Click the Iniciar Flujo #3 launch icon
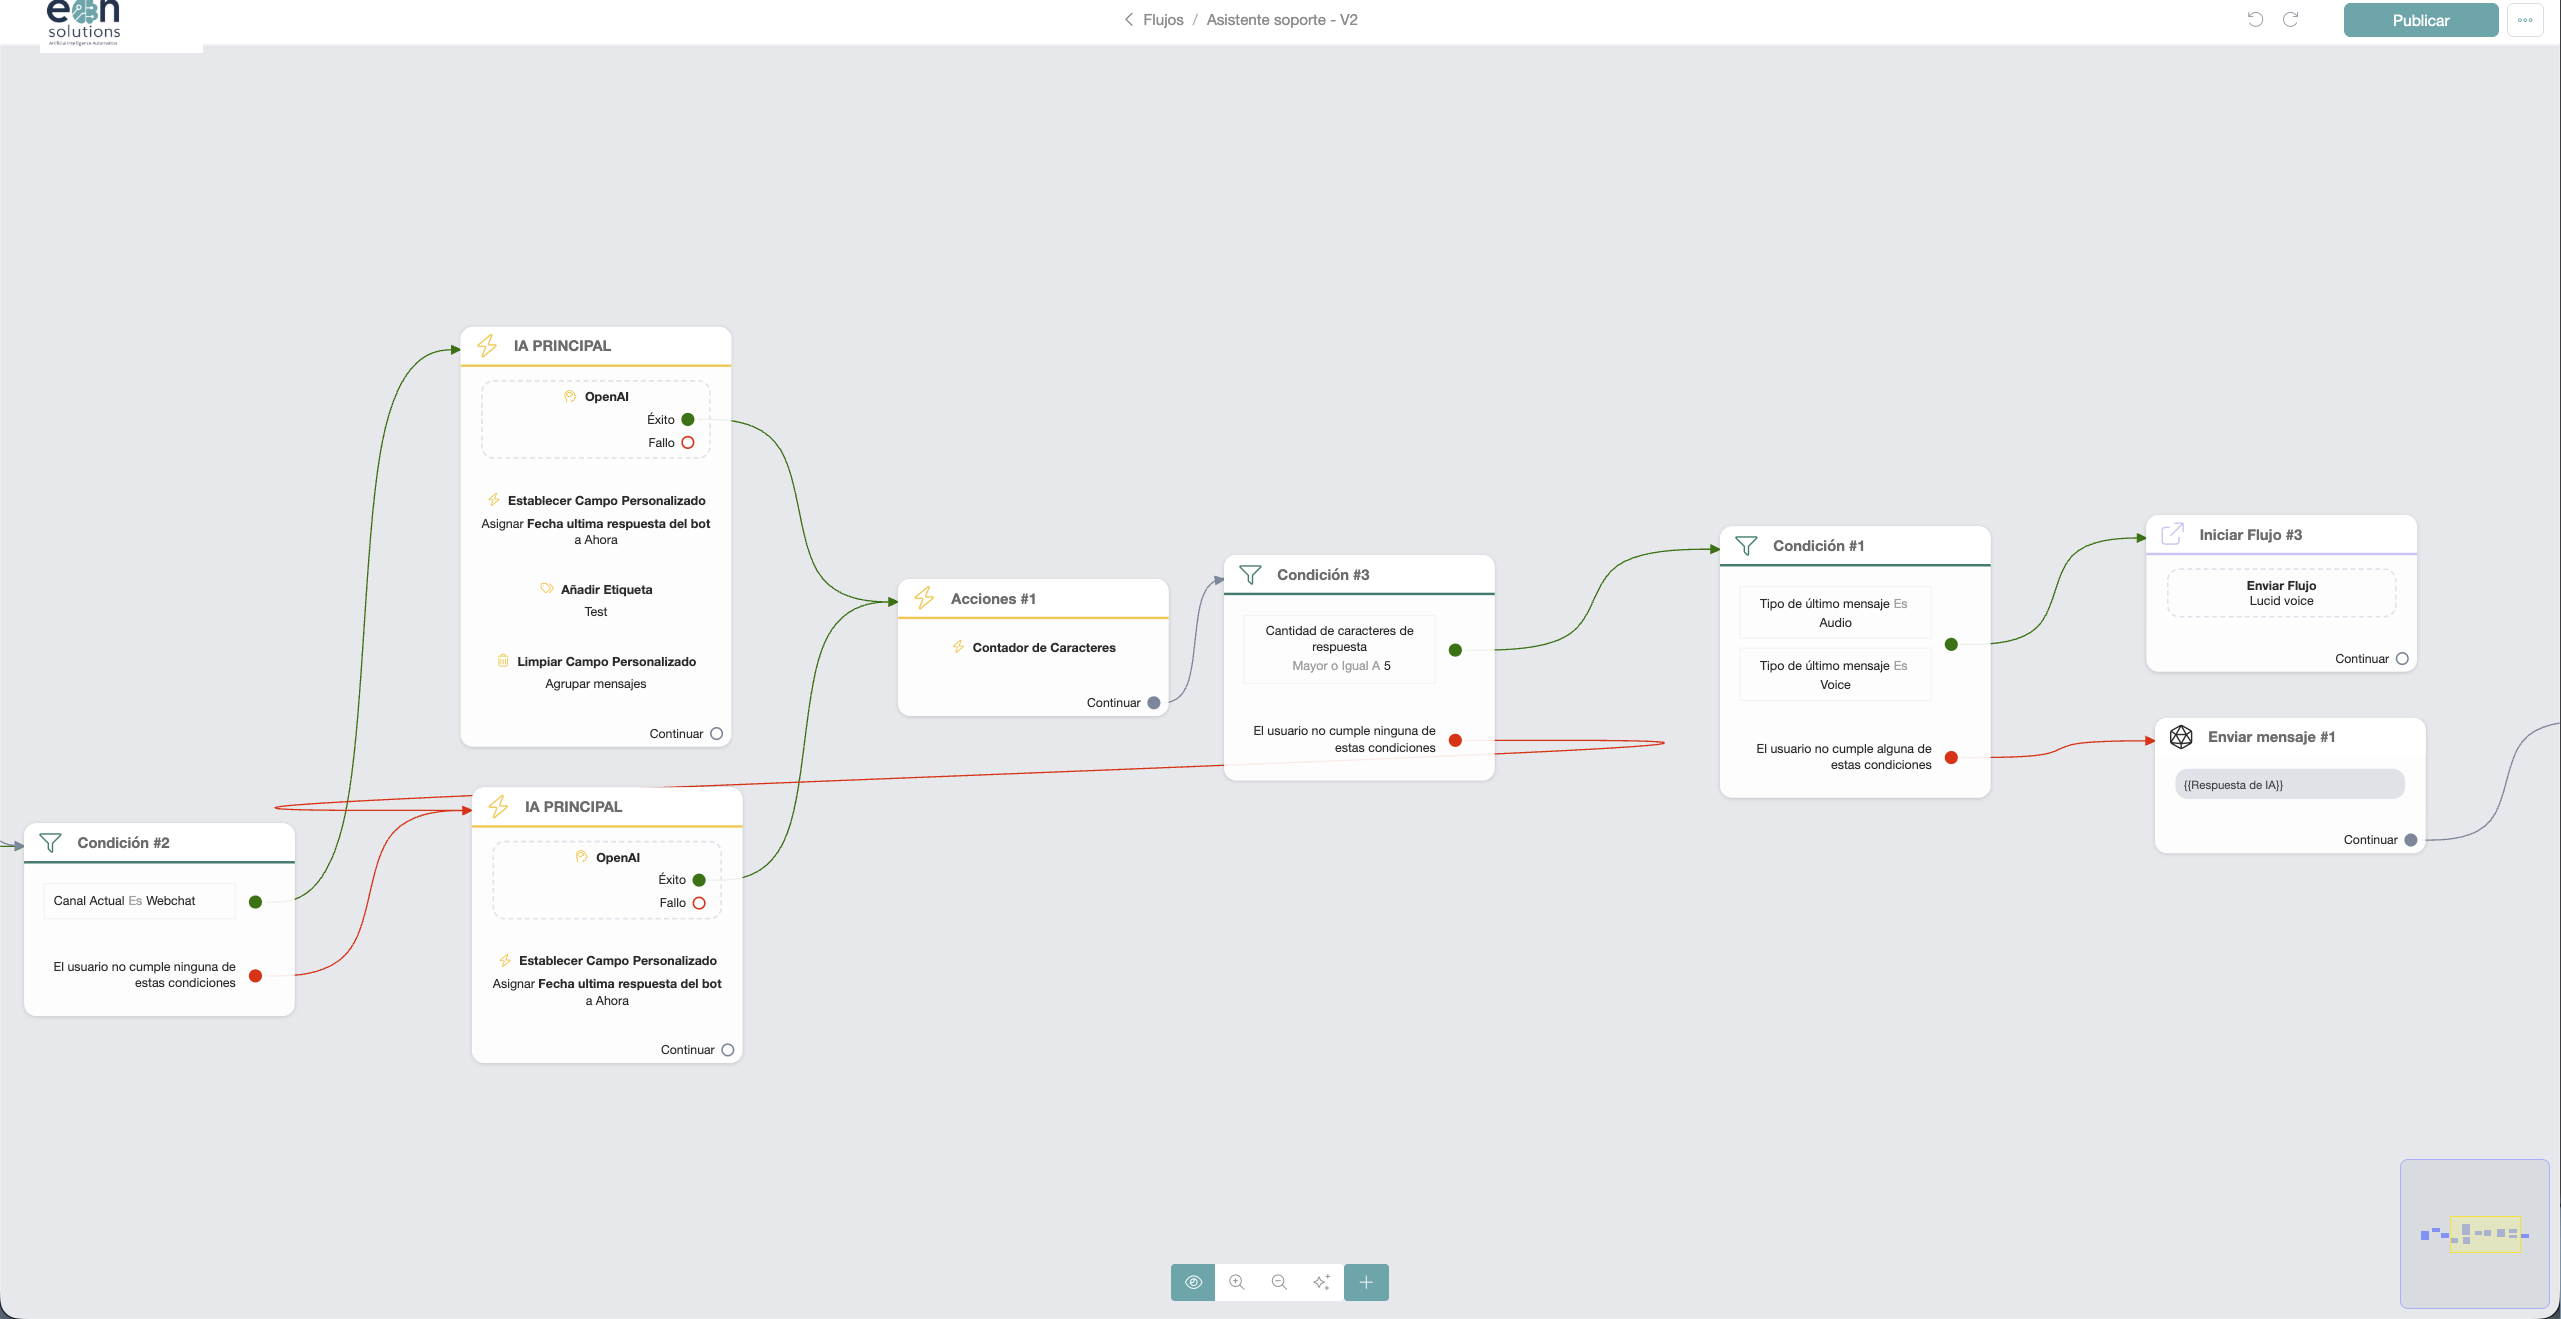Image resolution: width=2561 pixels, height=1319 pixels. coord(2173,535)
